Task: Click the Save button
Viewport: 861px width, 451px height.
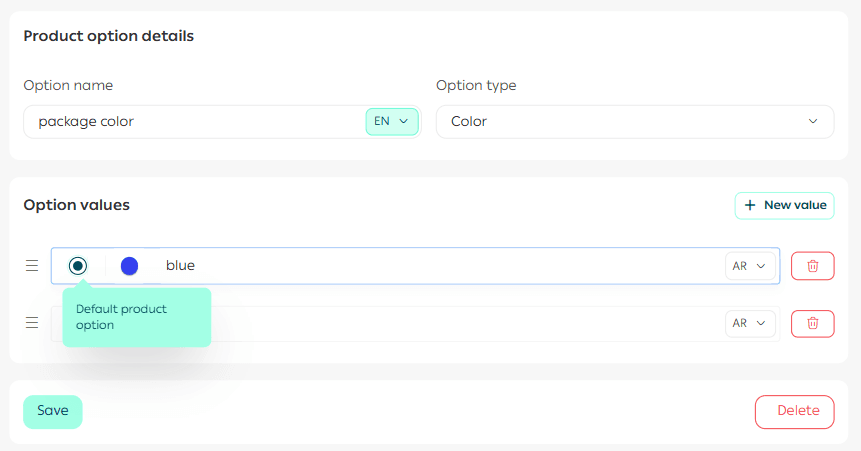Action: coord(52,411)
